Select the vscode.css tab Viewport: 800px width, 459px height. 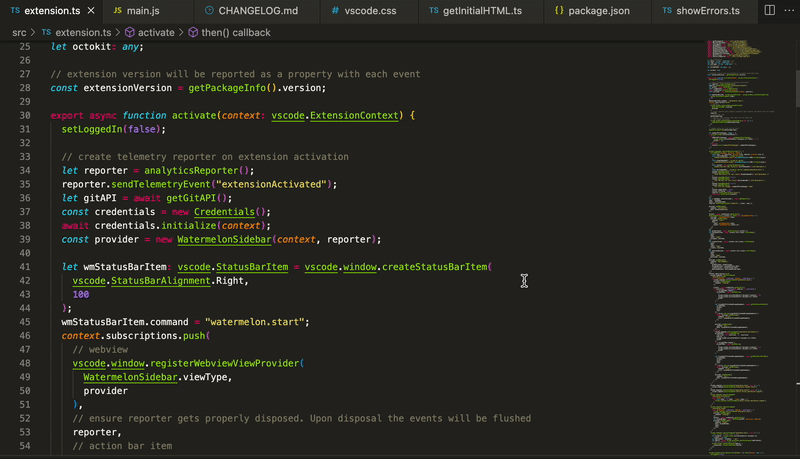pos(366,10)
